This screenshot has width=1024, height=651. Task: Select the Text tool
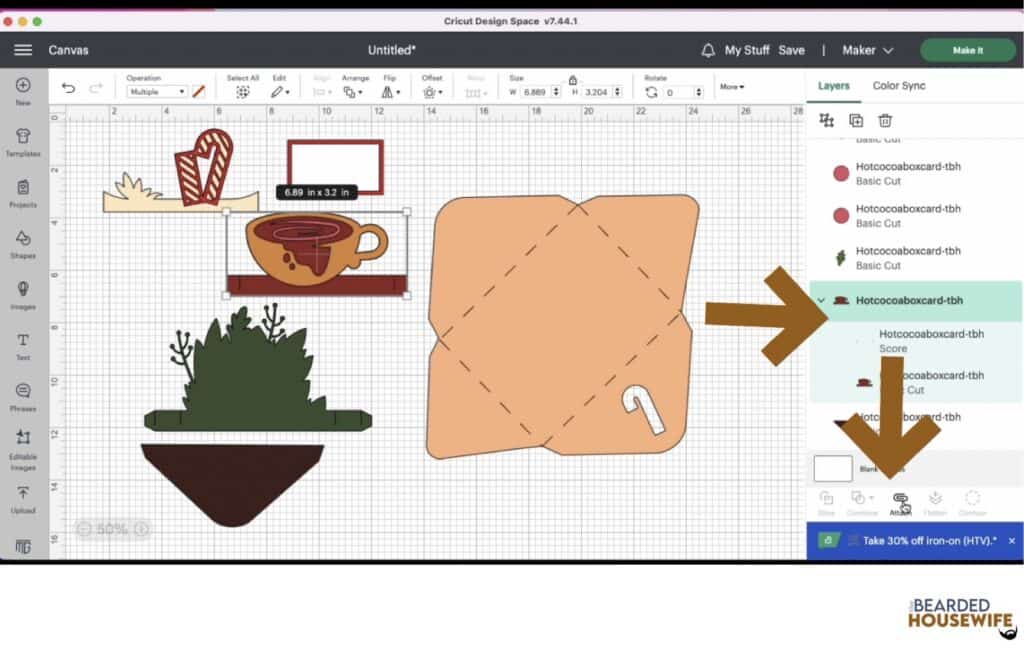coord(23,345)
